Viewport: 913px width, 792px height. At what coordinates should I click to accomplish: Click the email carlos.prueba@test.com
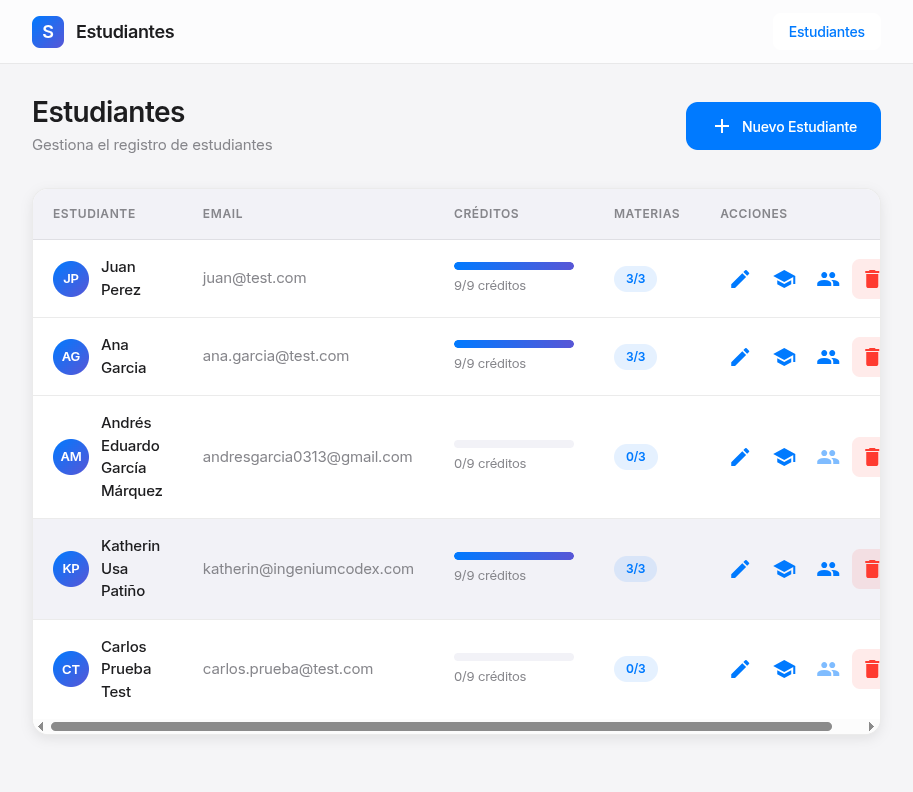[288, 669]
